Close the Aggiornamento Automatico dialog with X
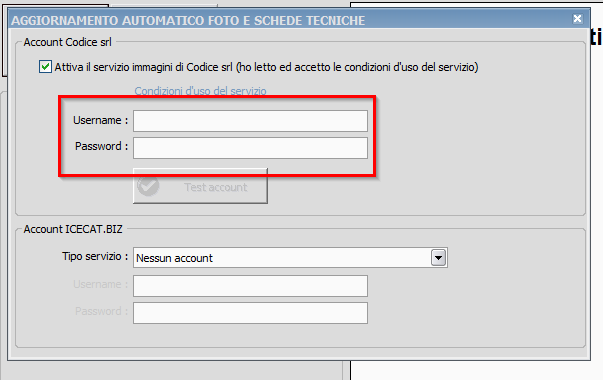The image size is (603, 380). coord(577,18)
